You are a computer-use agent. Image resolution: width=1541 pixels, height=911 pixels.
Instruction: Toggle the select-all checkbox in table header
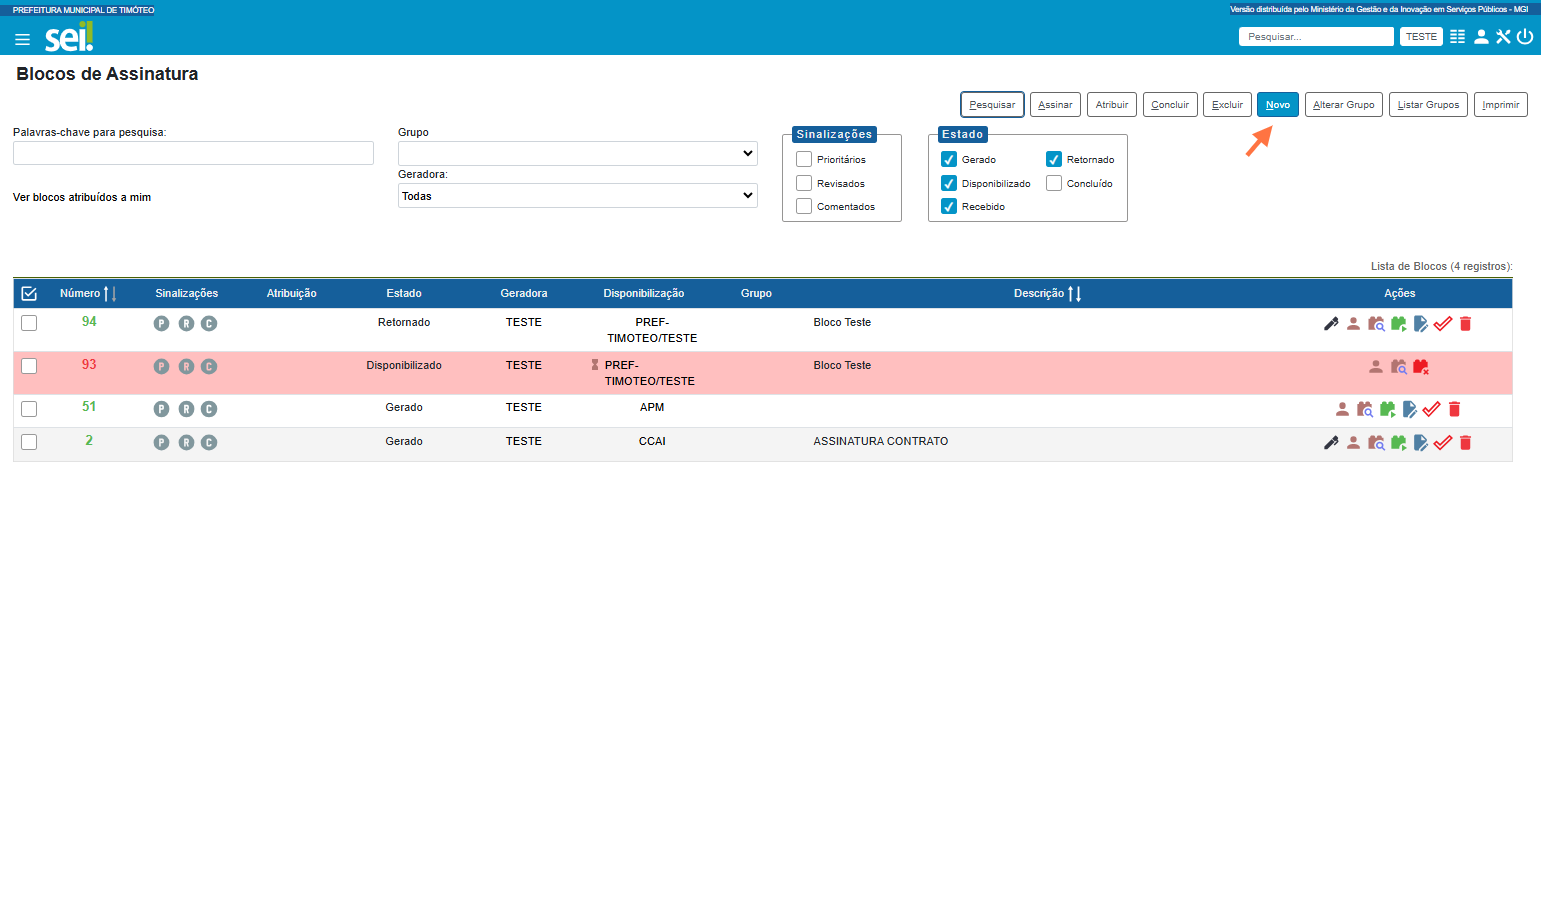tap(29, 293)
